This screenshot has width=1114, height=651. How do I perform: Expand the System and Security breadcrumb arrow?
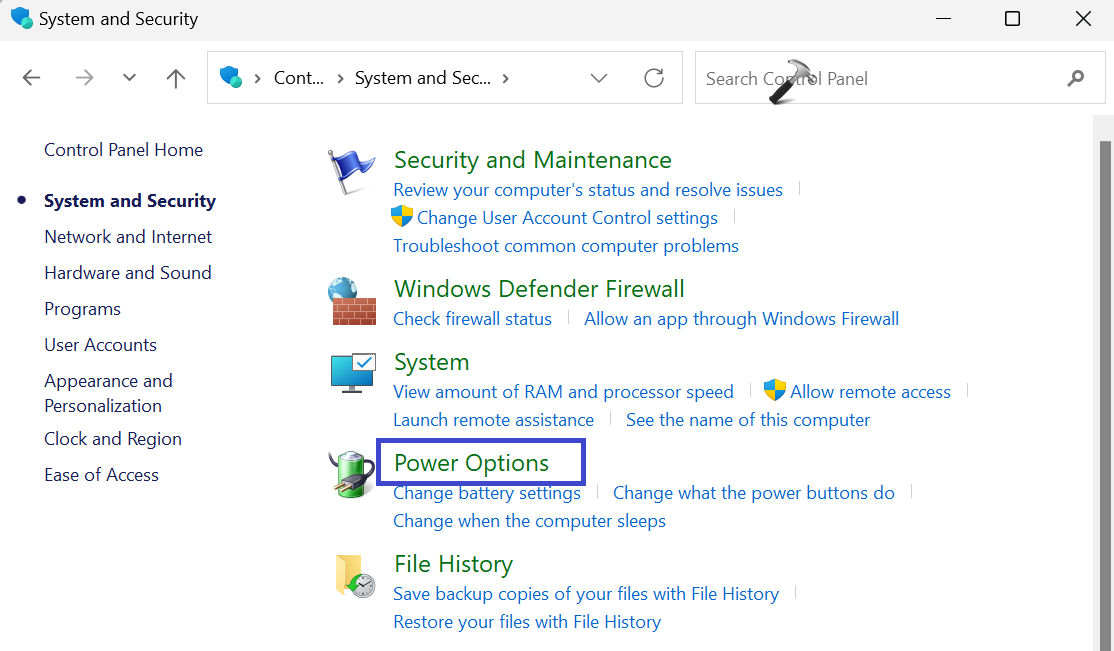(506, 78)
